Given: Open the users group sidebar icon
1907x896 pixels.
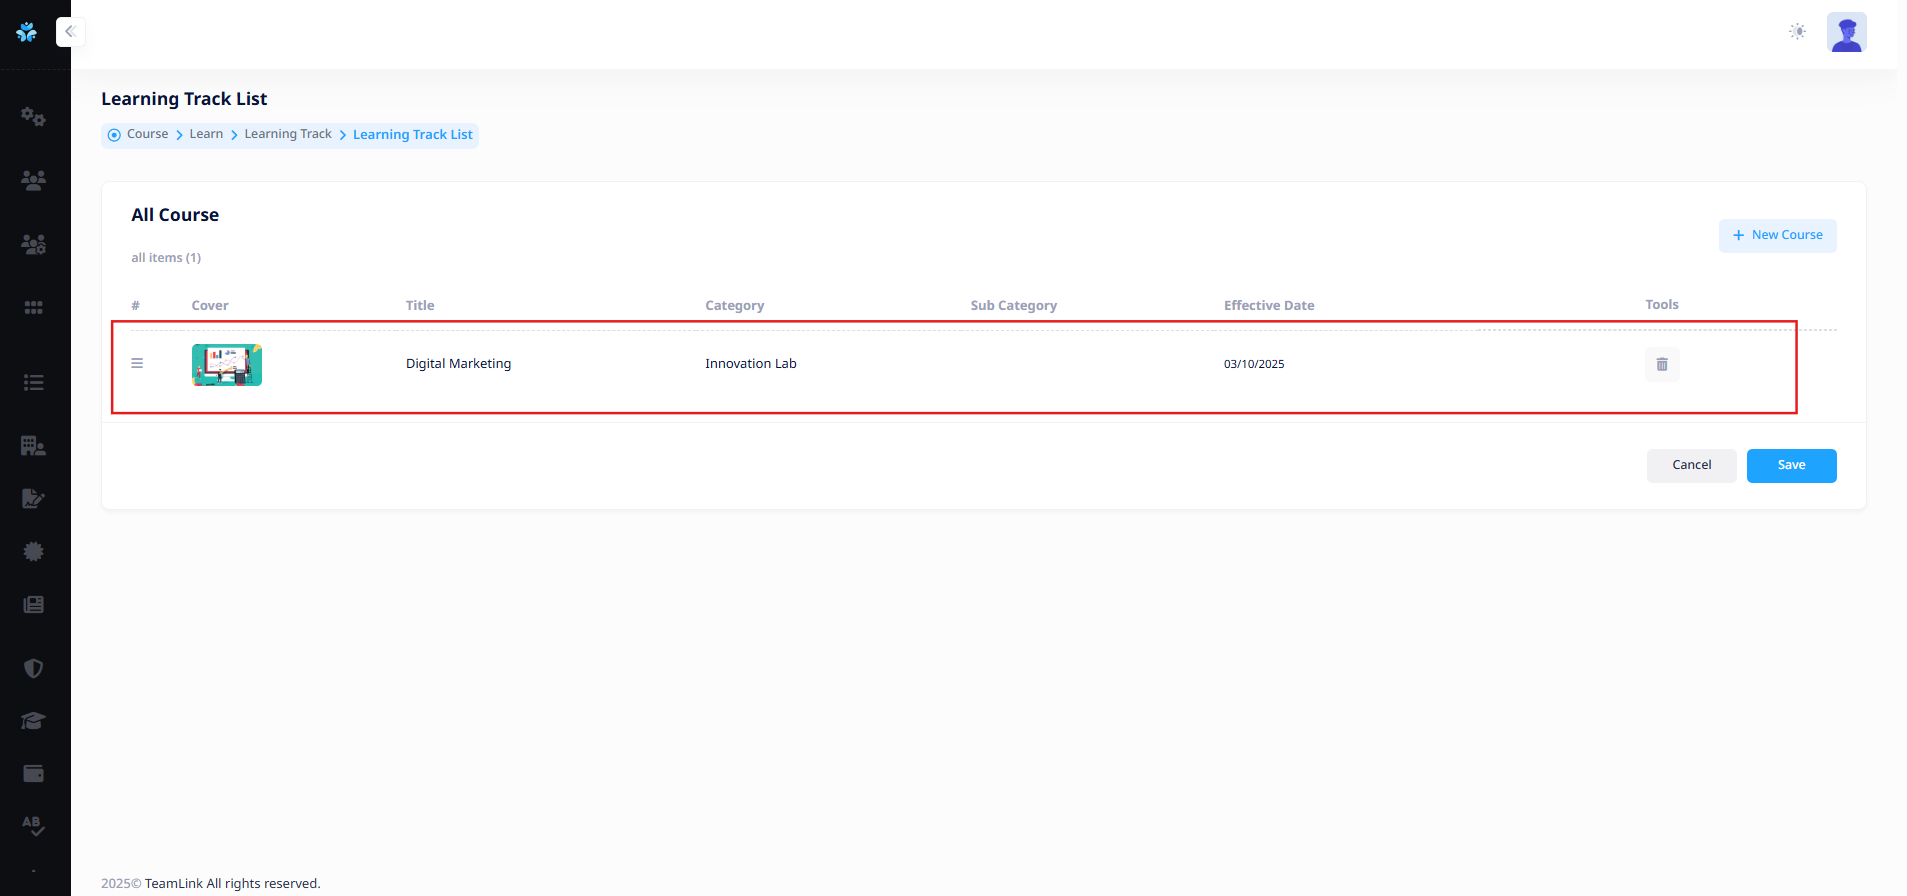Looking at the screenshot, I should point(33,180).
